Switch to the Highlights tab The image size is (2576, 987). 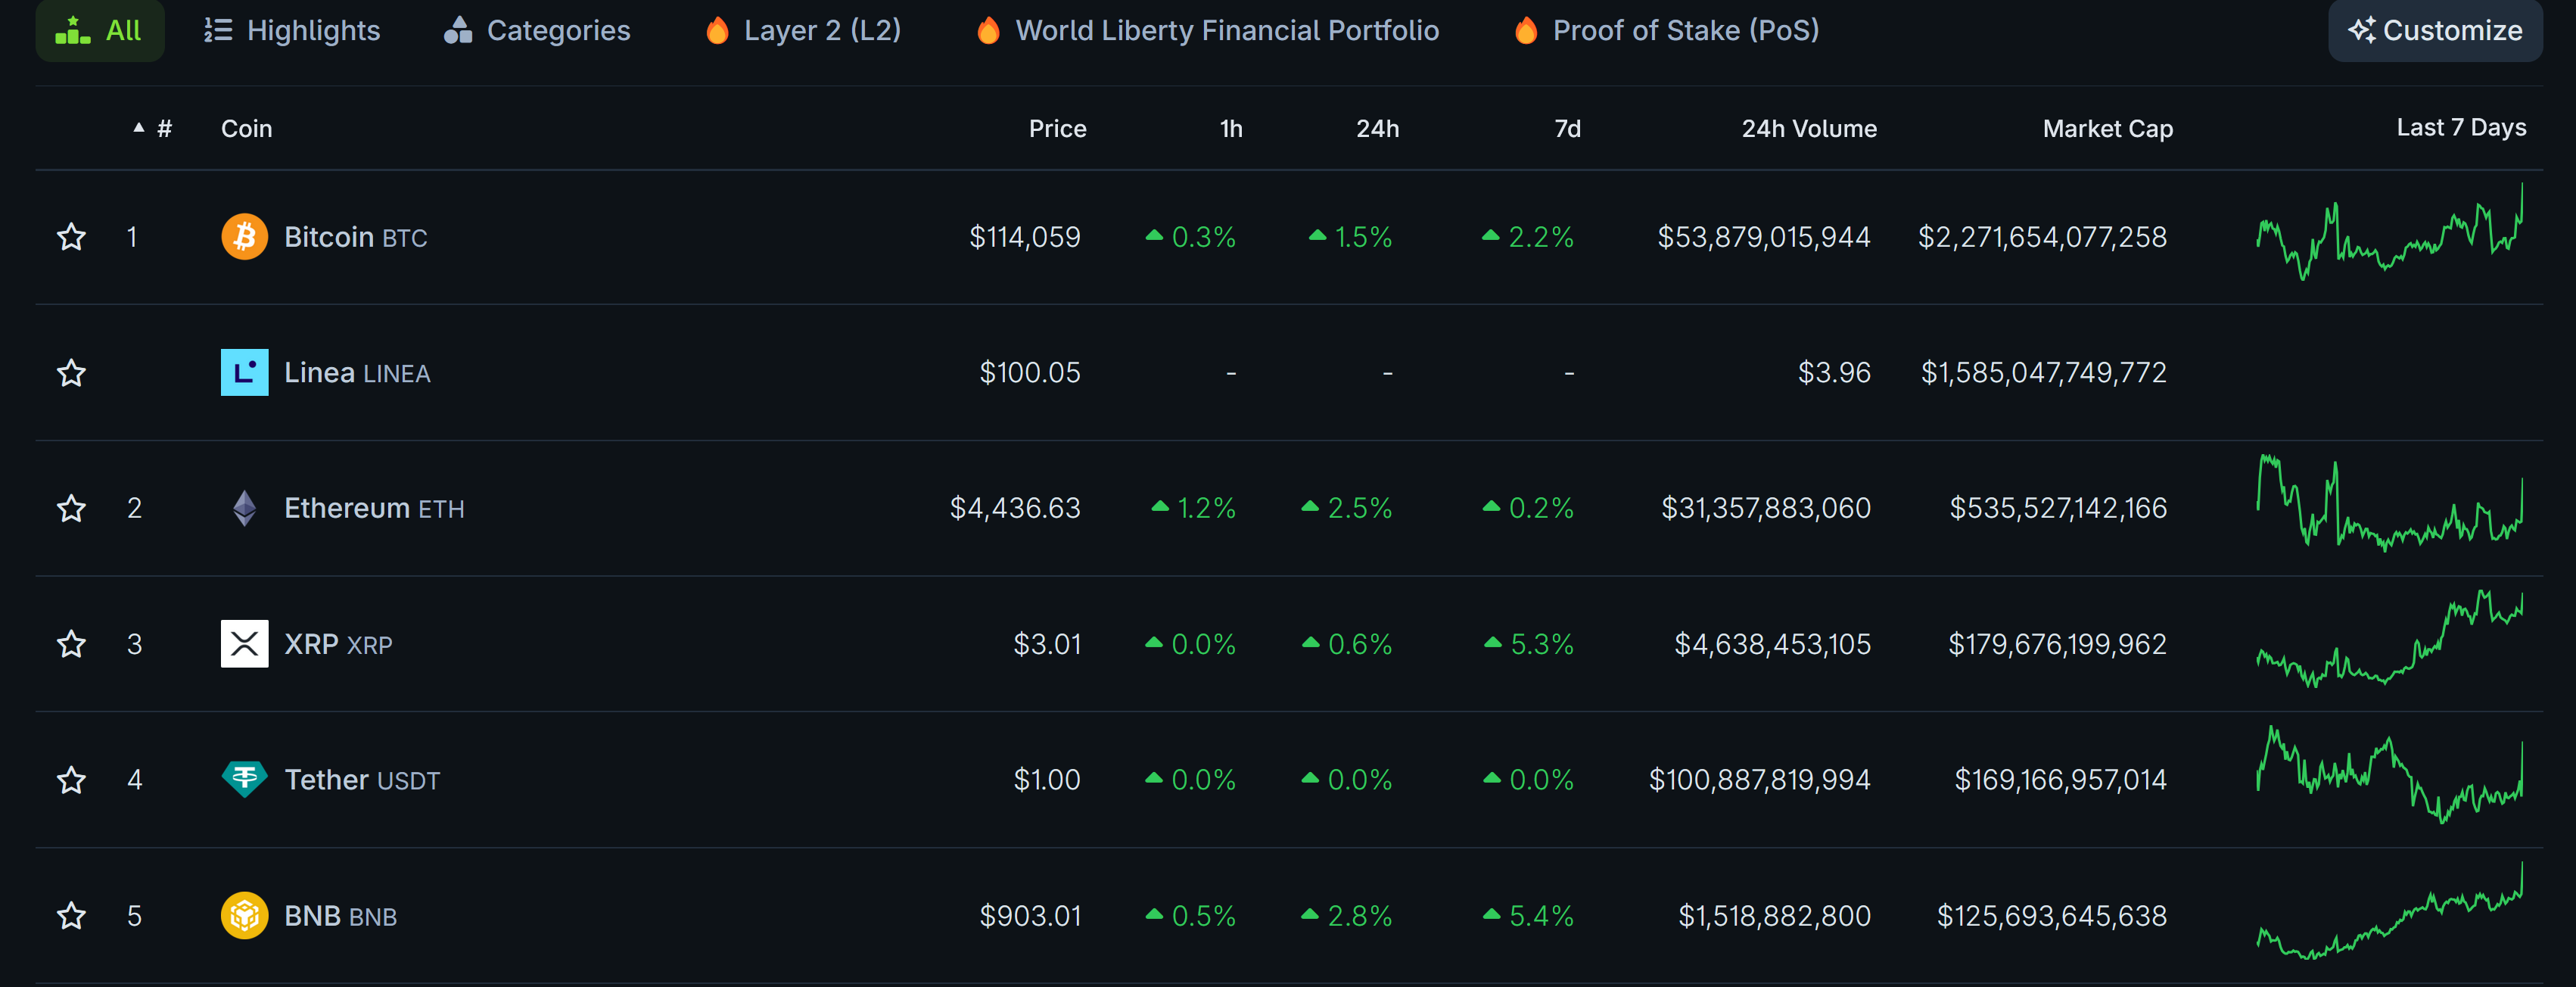[291, 30]
